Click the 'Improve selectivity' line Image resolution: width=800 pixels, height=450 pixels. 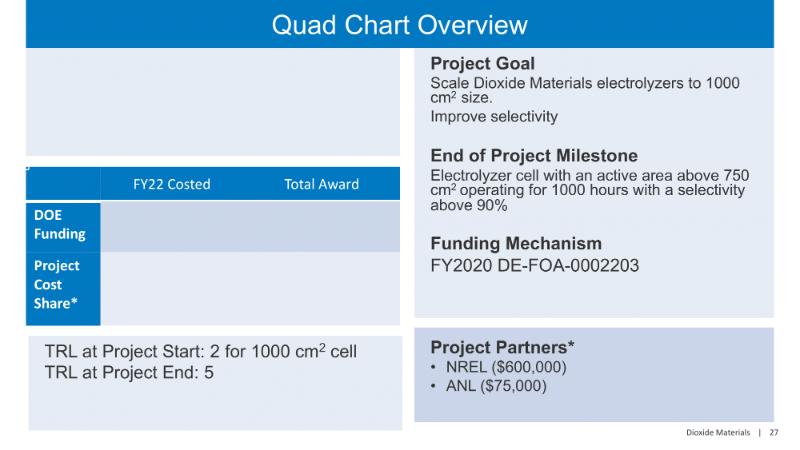[493, 117]
